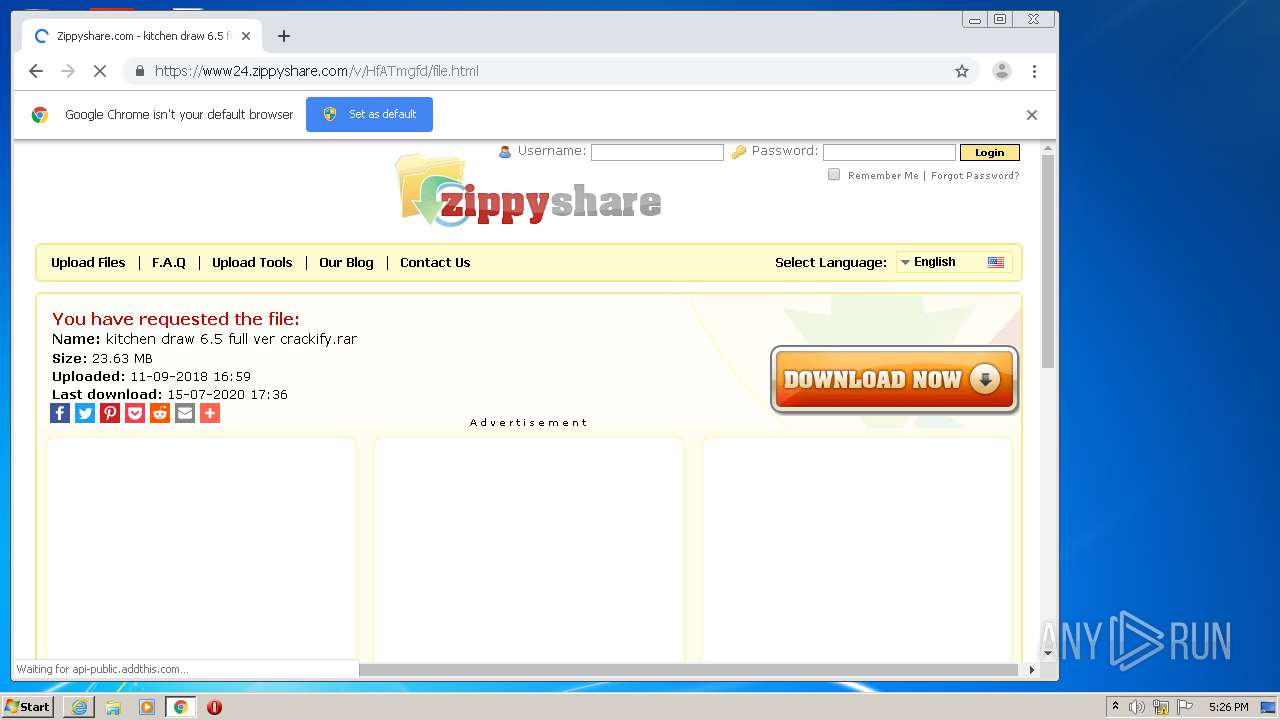
Task: Dismiss the default browser notification bar
Action: (1032, 115)
